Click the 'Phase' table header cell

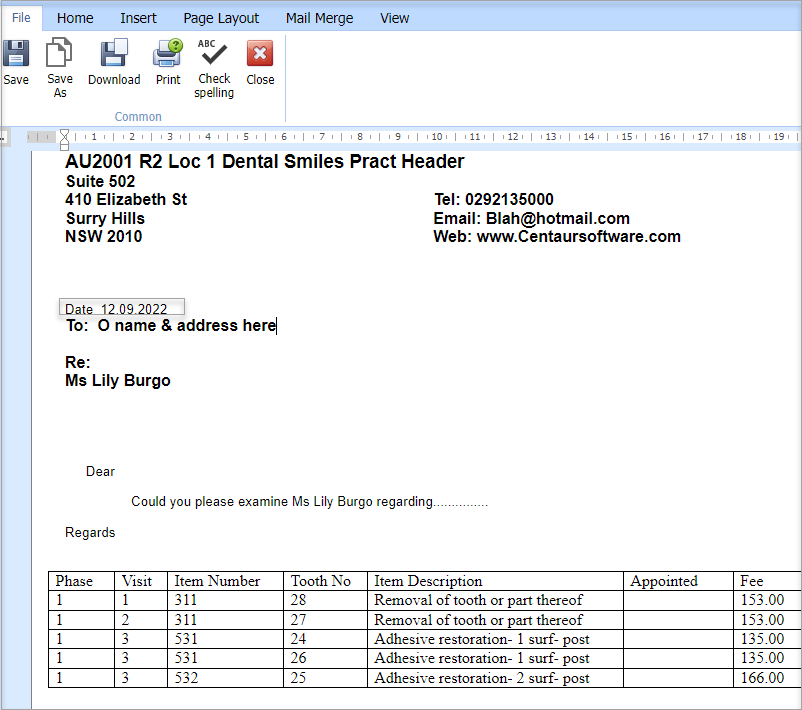click(81, 581)
